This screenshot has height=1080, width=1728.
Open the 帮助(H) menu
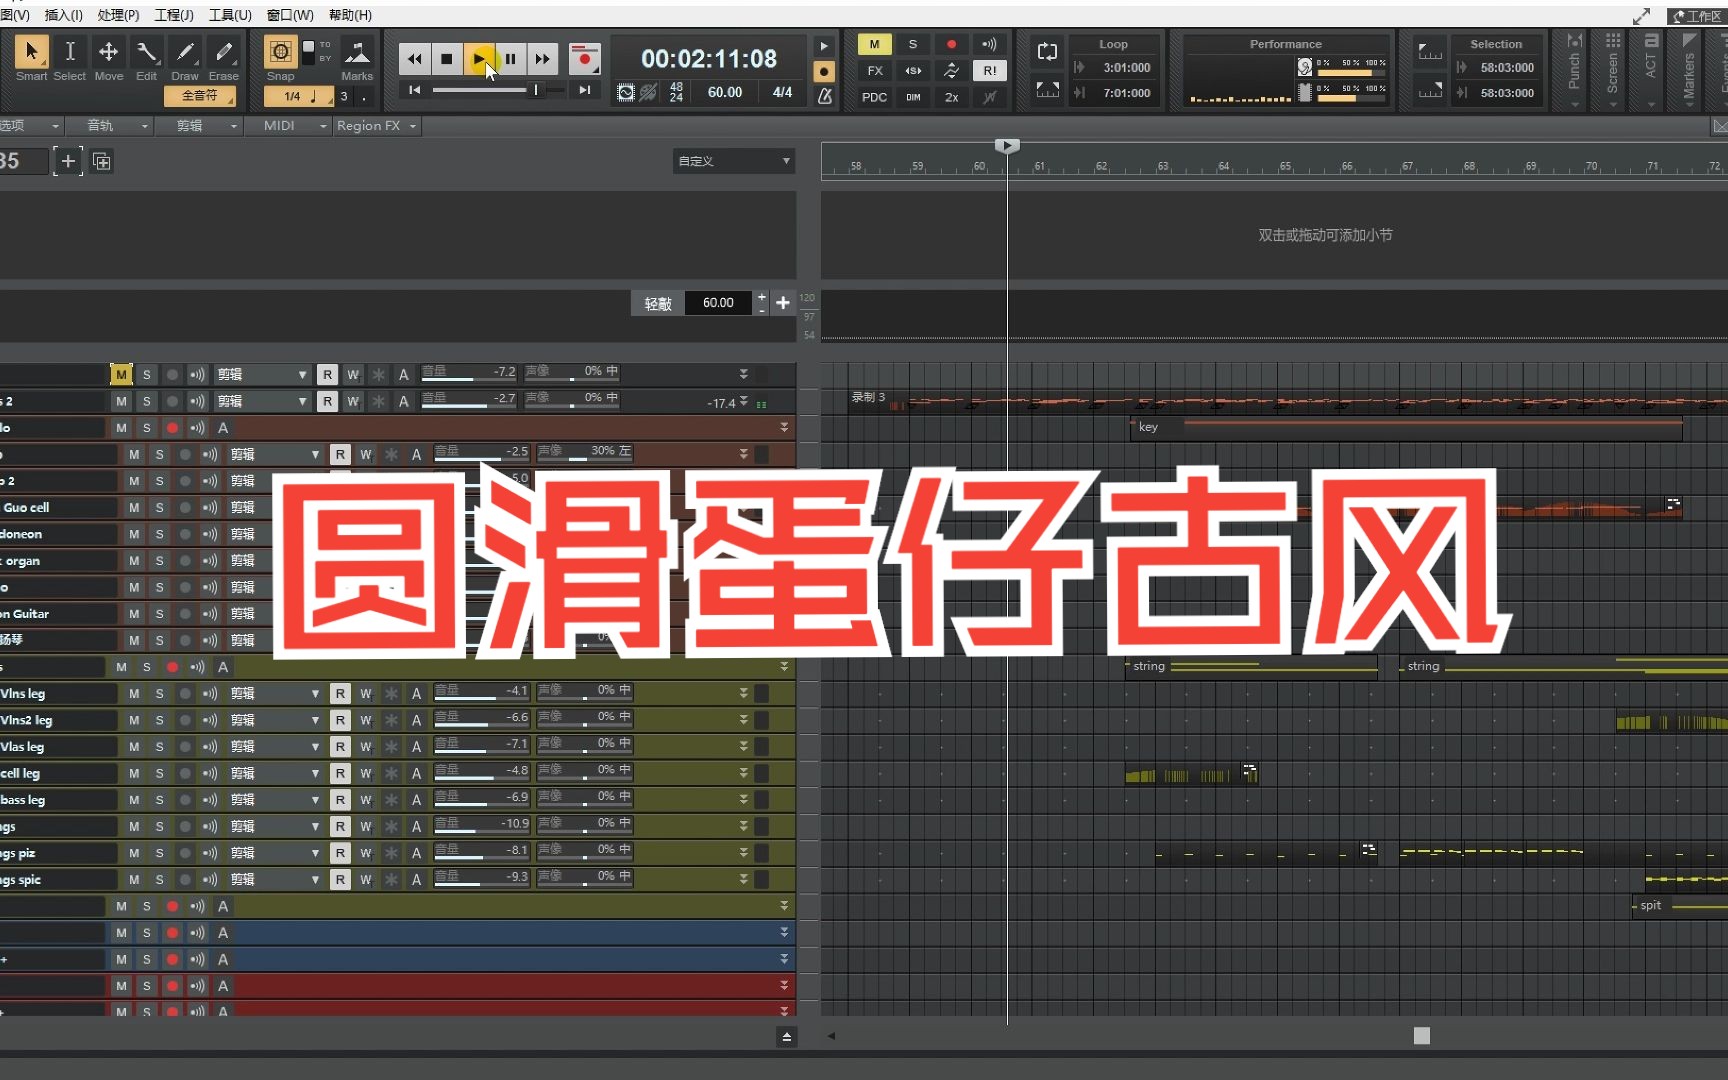tap(350, 15)
